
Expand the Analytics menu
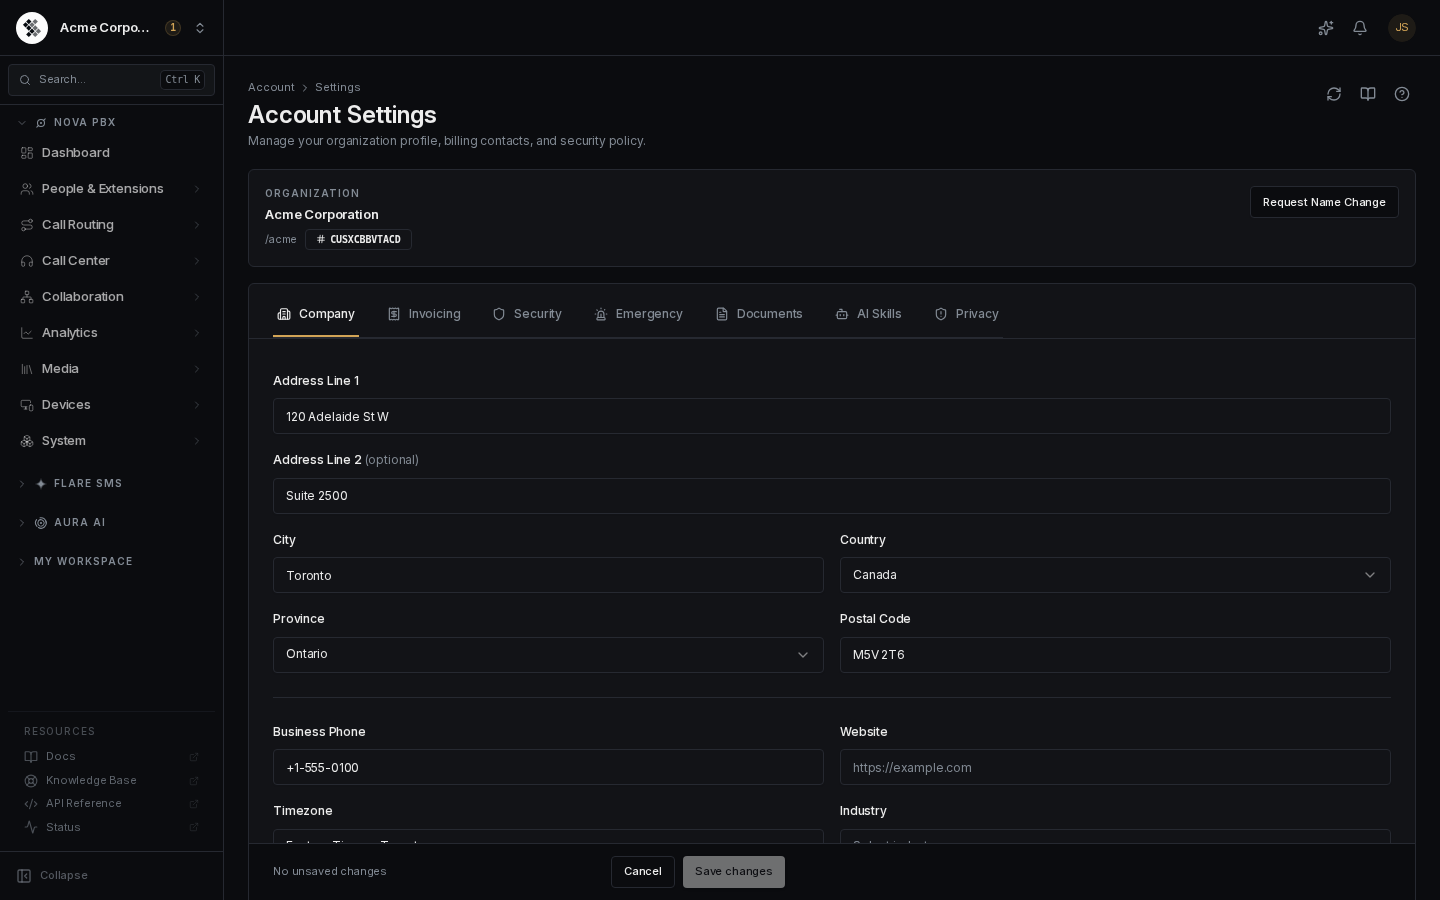coord(111,333)
